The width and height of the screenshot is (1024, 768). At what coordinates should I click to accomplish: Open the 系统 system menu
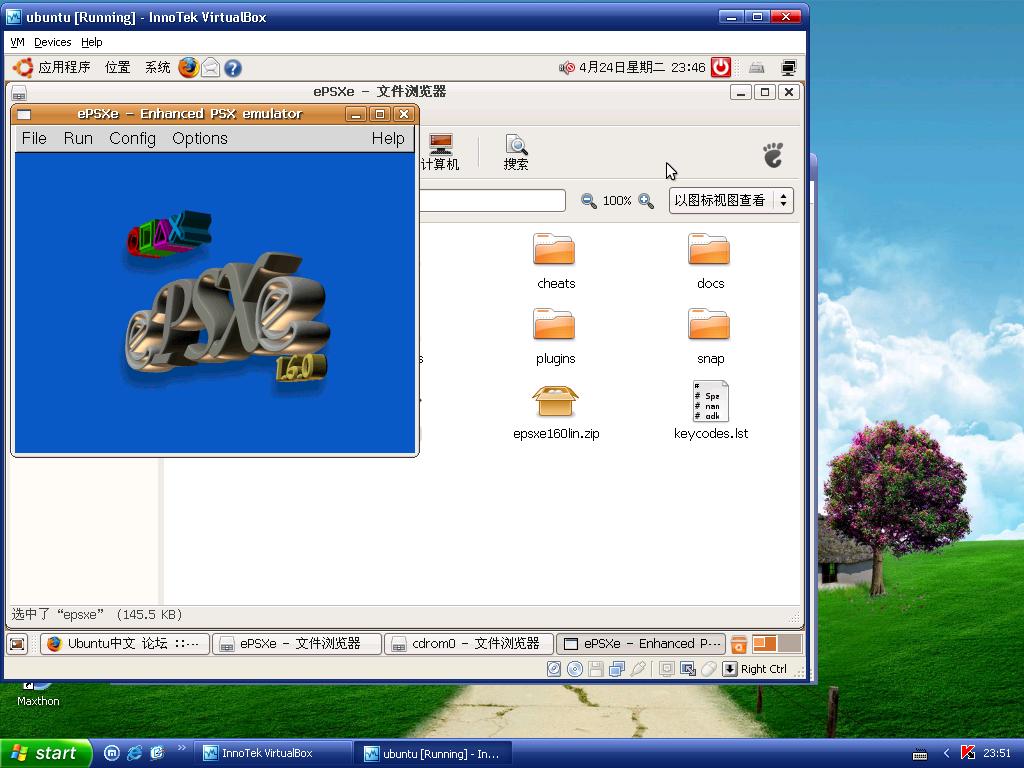pos(157,67)
